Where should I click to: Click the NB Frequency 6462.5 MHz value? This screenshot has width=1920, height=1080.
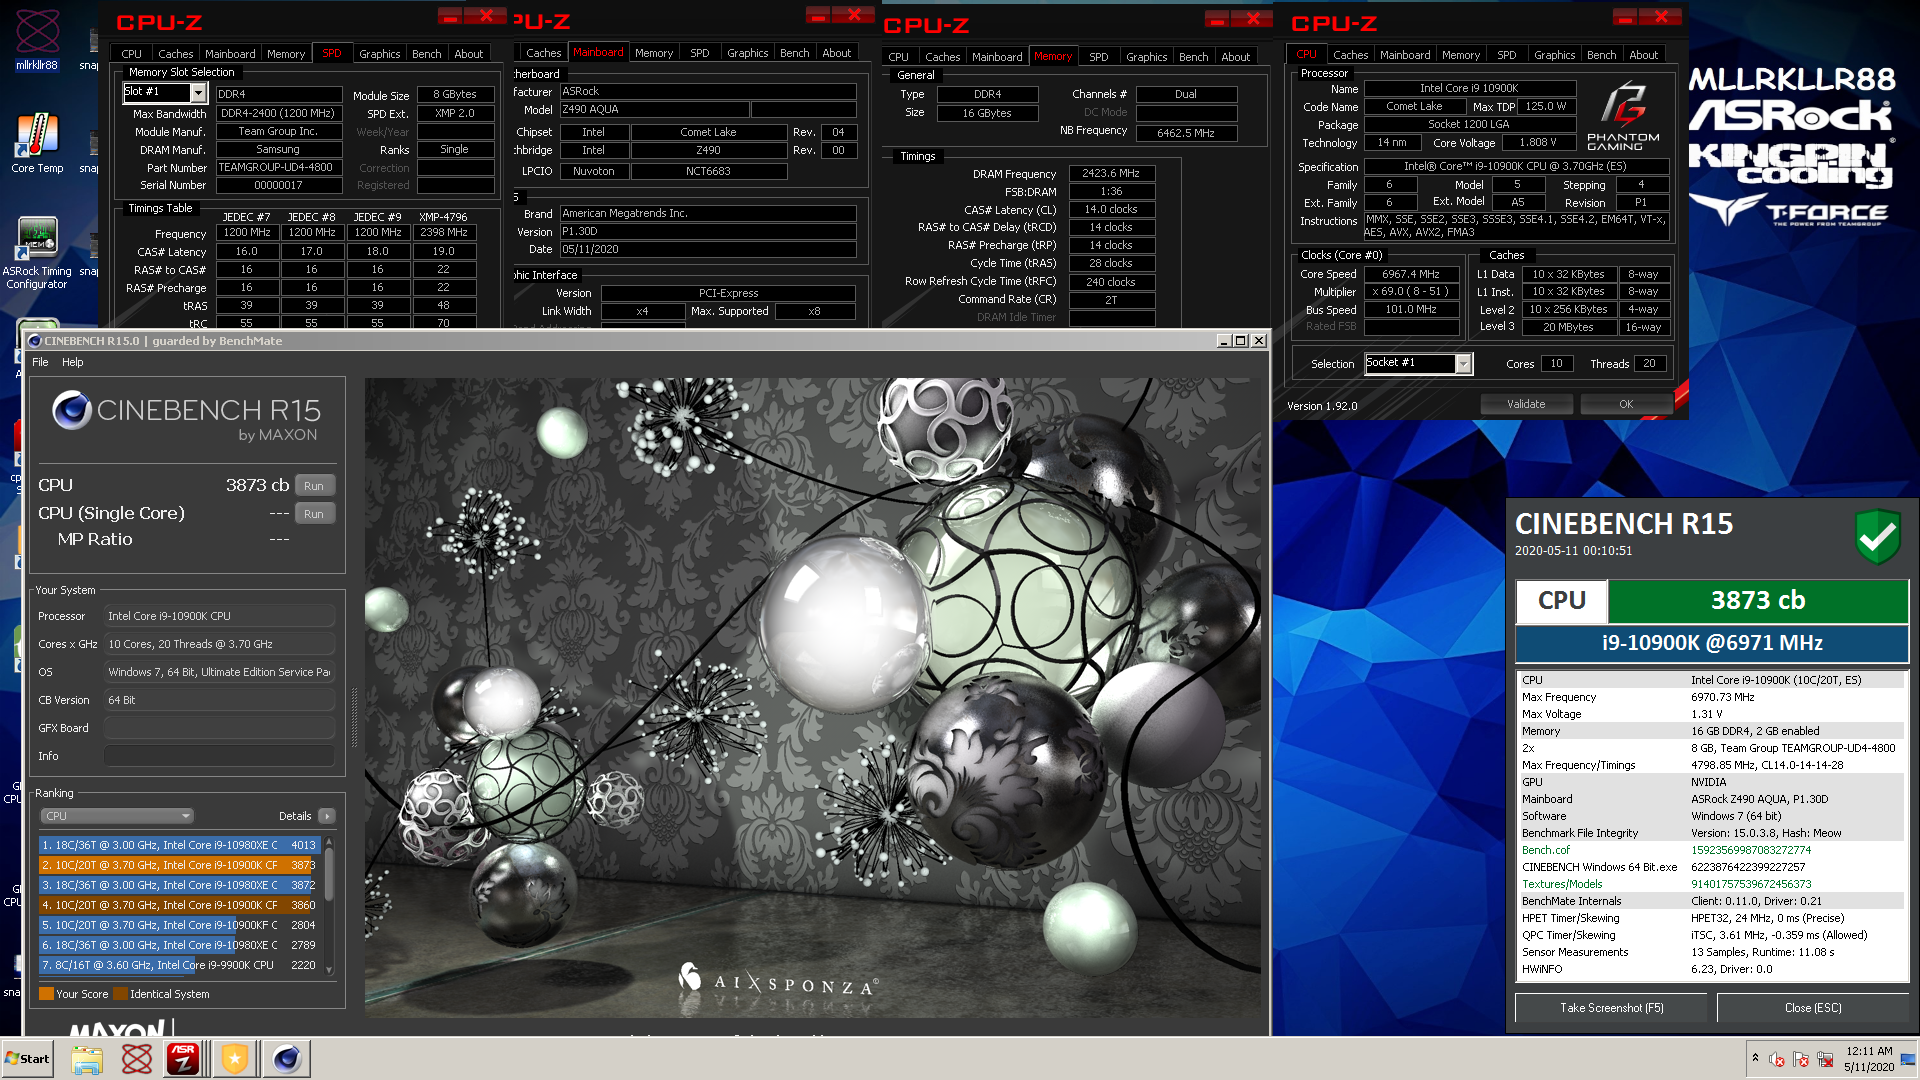pos(1186,132)
